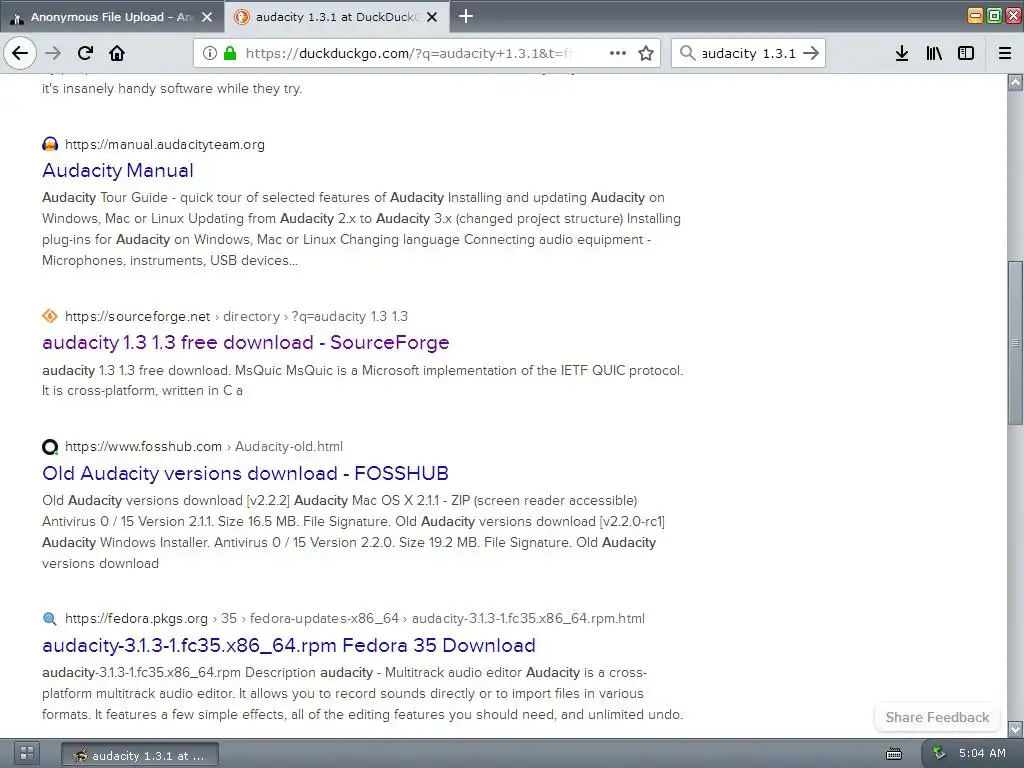Screen dimensions: 1024x768
Task: Click the fedora.pkgs.org URL
Action: click(136, 618)
